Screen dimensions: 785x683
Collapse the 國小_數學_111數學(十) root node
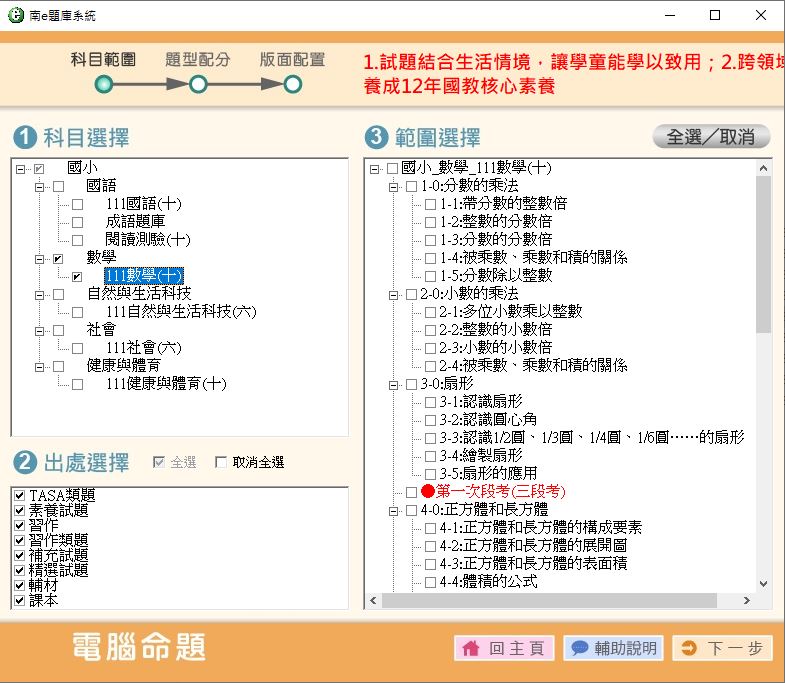[374, 169]
